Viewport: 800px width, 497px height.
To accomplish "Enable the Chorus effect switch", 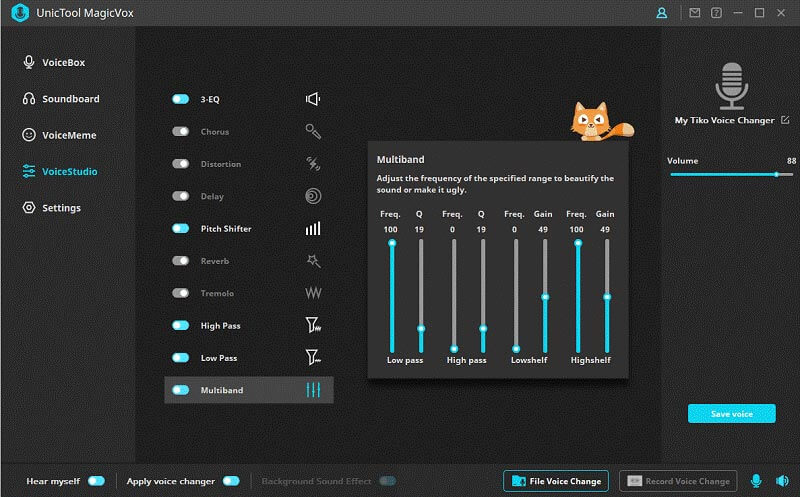I will coord(181,132).
